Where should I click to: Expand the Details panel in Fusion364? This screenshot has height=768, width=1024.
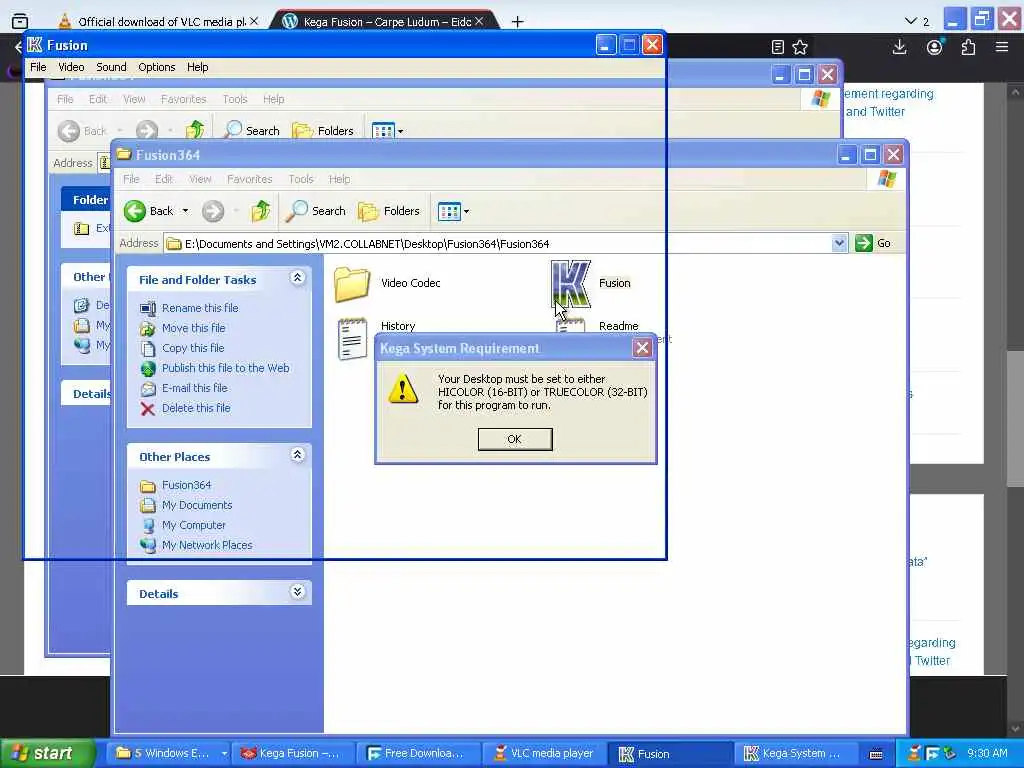pos(297,592)
